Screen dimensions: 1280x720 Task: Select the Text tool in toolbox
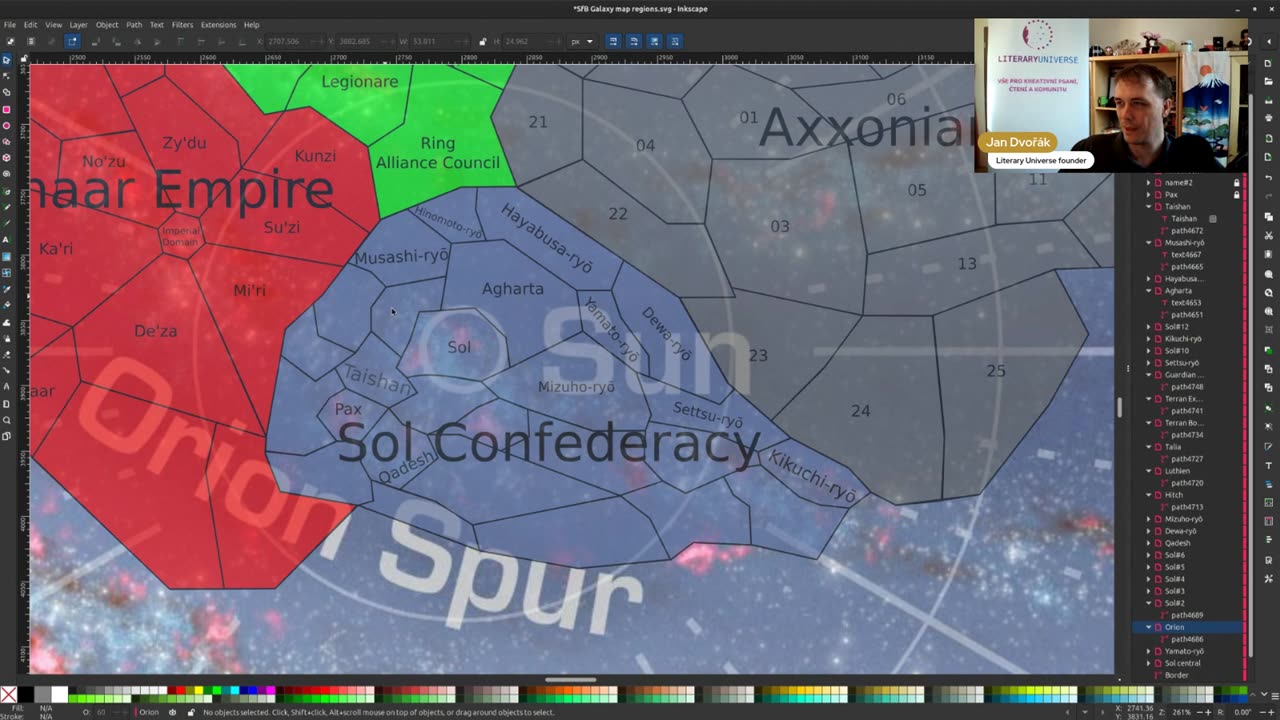pyautogui.click(x=6, y=239)
